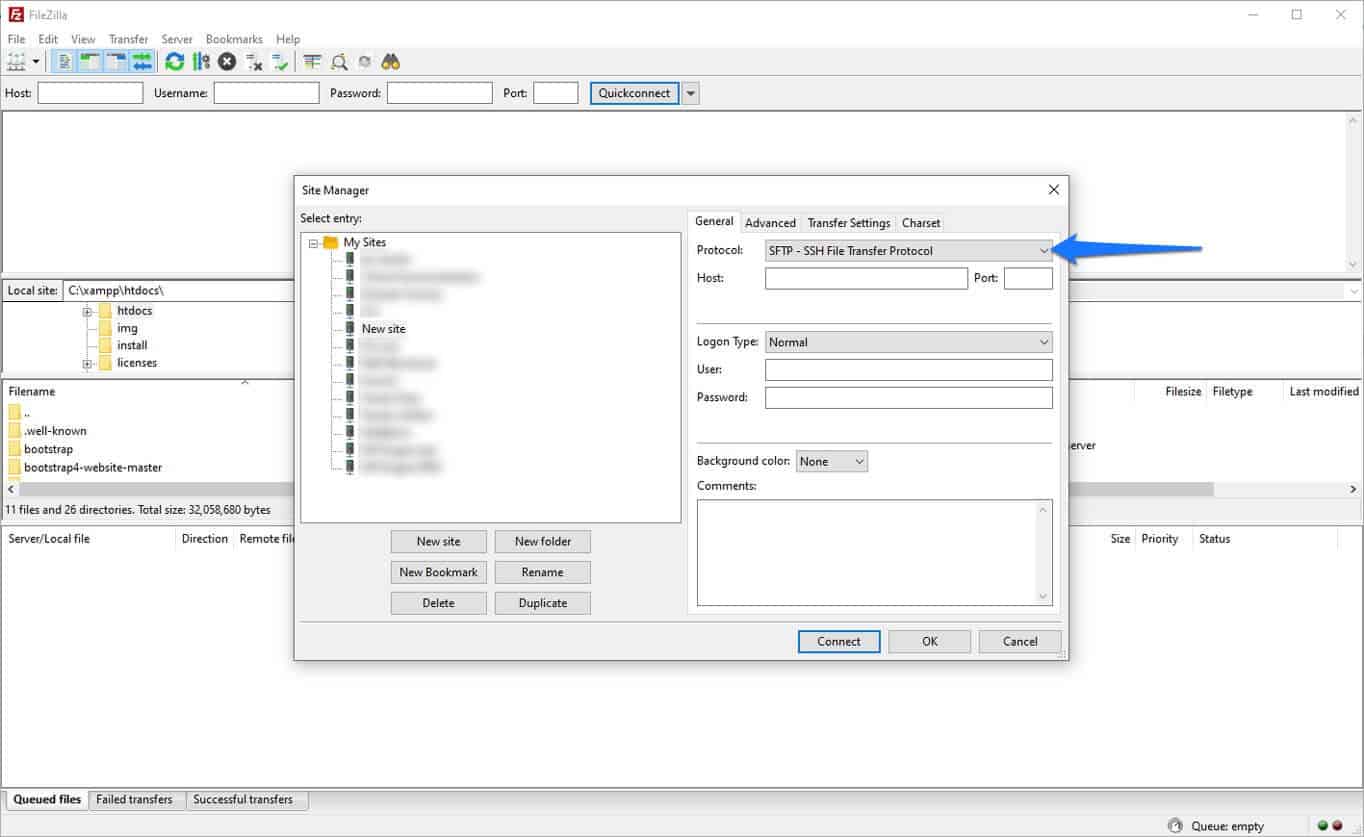Screen dimensions: 1364x837
Task: Close the Site Manager dialog
Action: pyautogui.click(x=1053, y=189)
